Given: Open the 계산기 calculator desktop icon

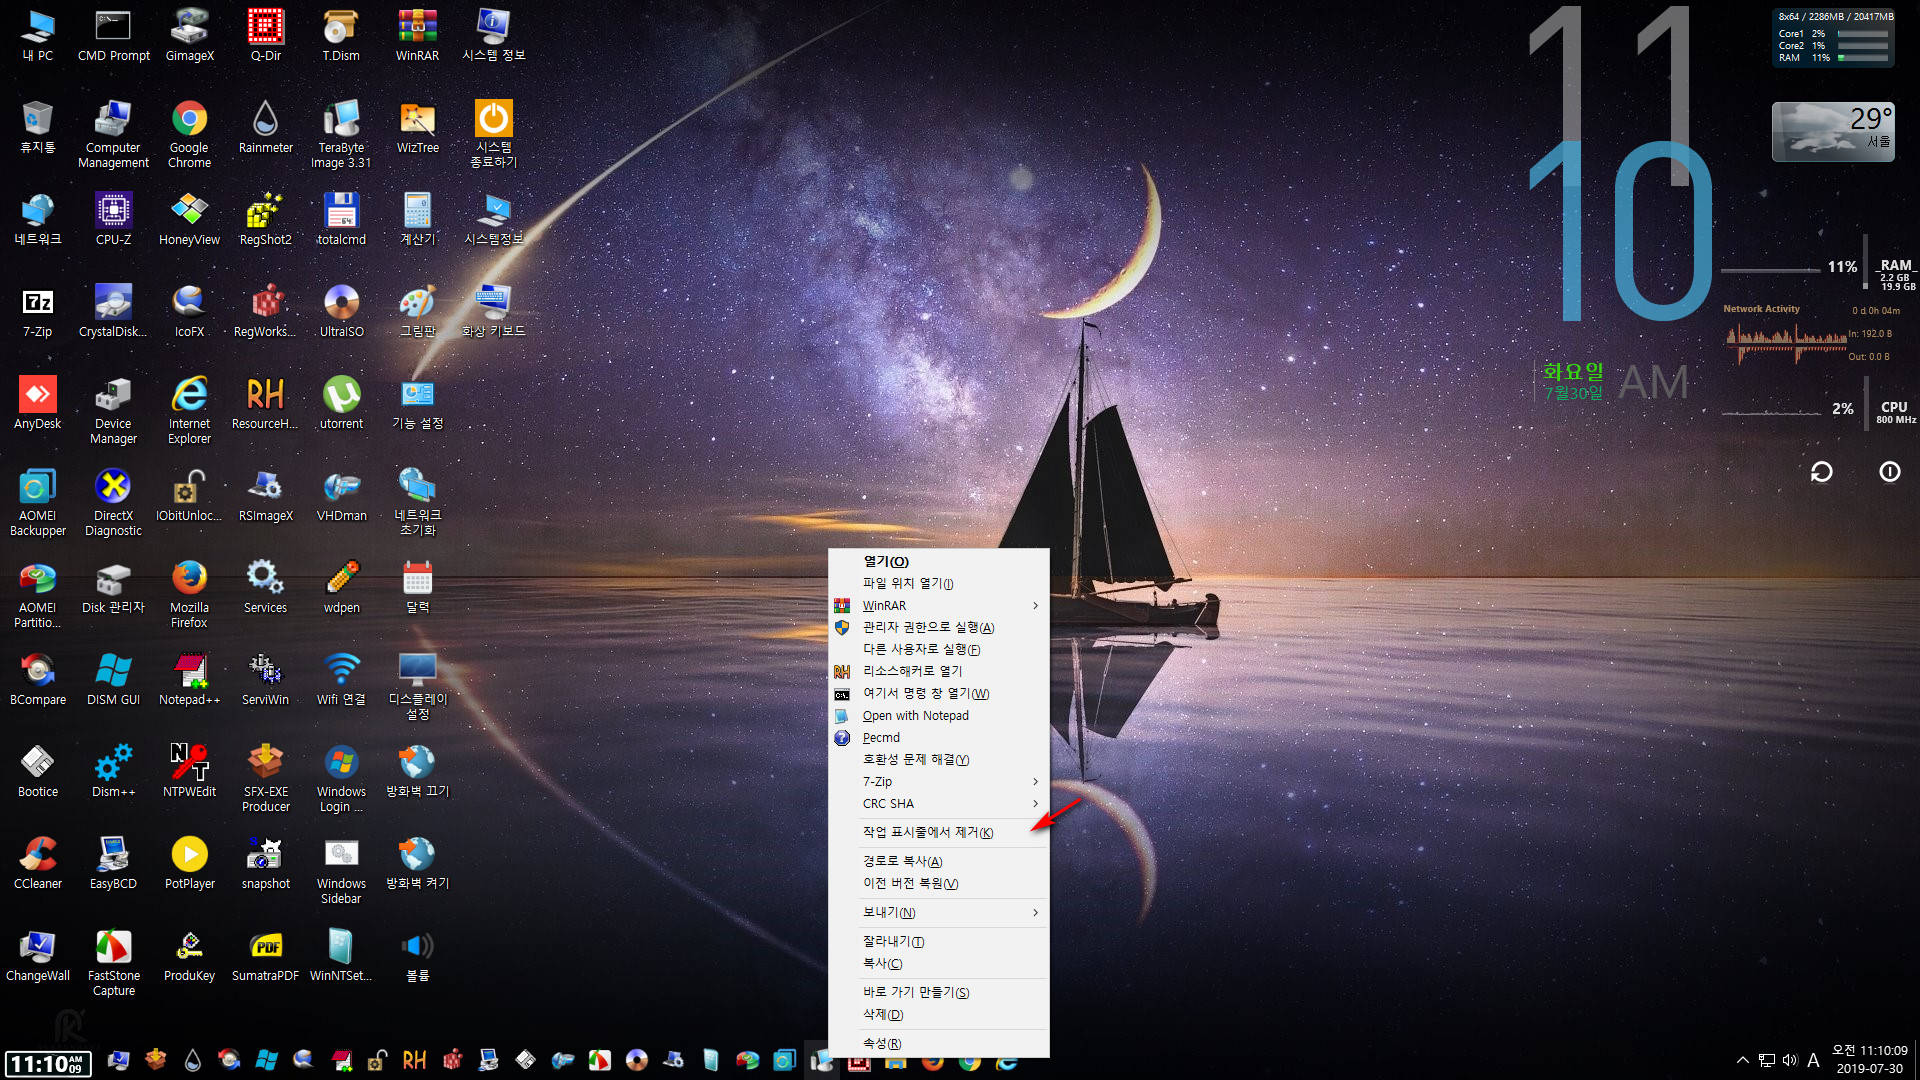Looking at the screenshot, I should pos(417,219).
